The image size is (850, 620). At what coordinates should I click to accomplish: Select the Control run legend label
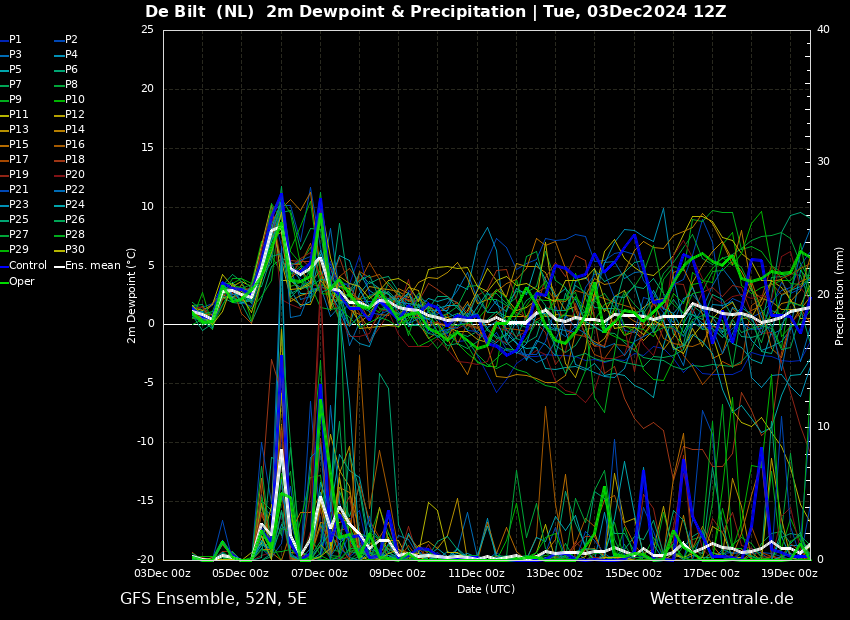[x=28, y=266]
